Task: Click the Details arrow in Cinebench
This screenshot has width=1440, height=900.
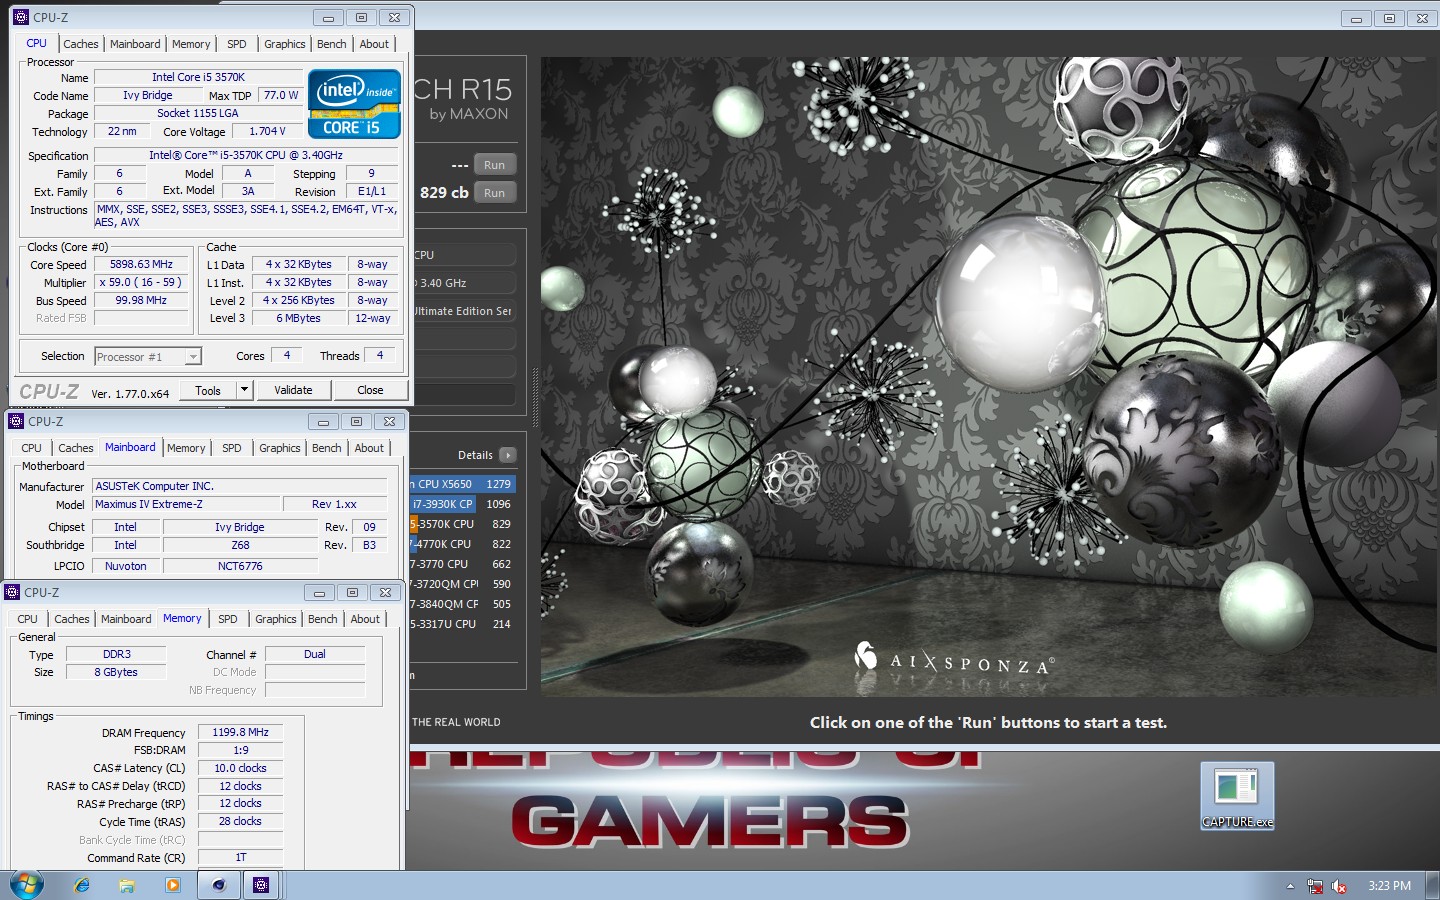Action: 508,455
